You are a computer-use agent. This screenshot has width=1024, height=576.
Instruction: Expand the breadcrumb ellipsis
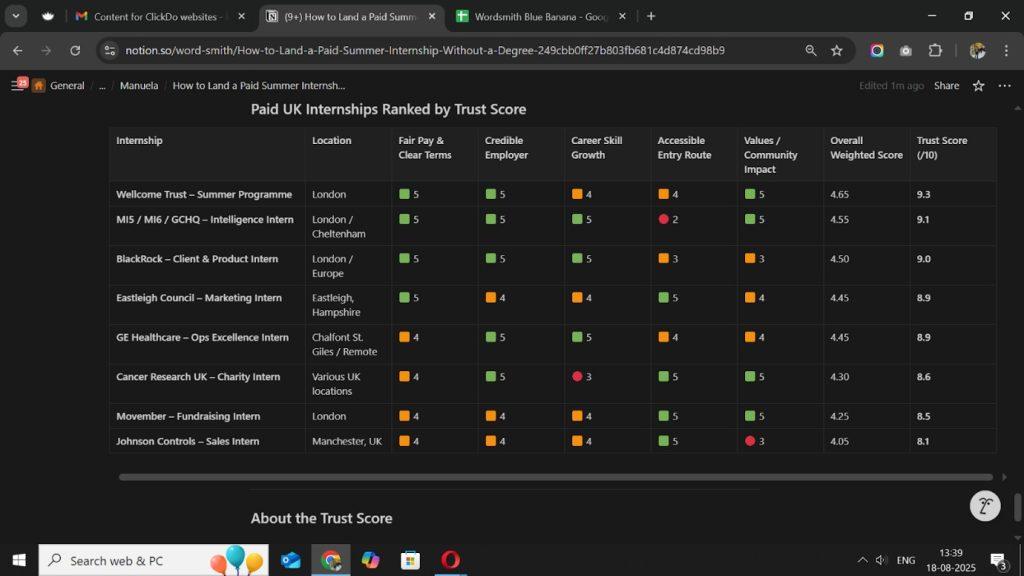102,86
